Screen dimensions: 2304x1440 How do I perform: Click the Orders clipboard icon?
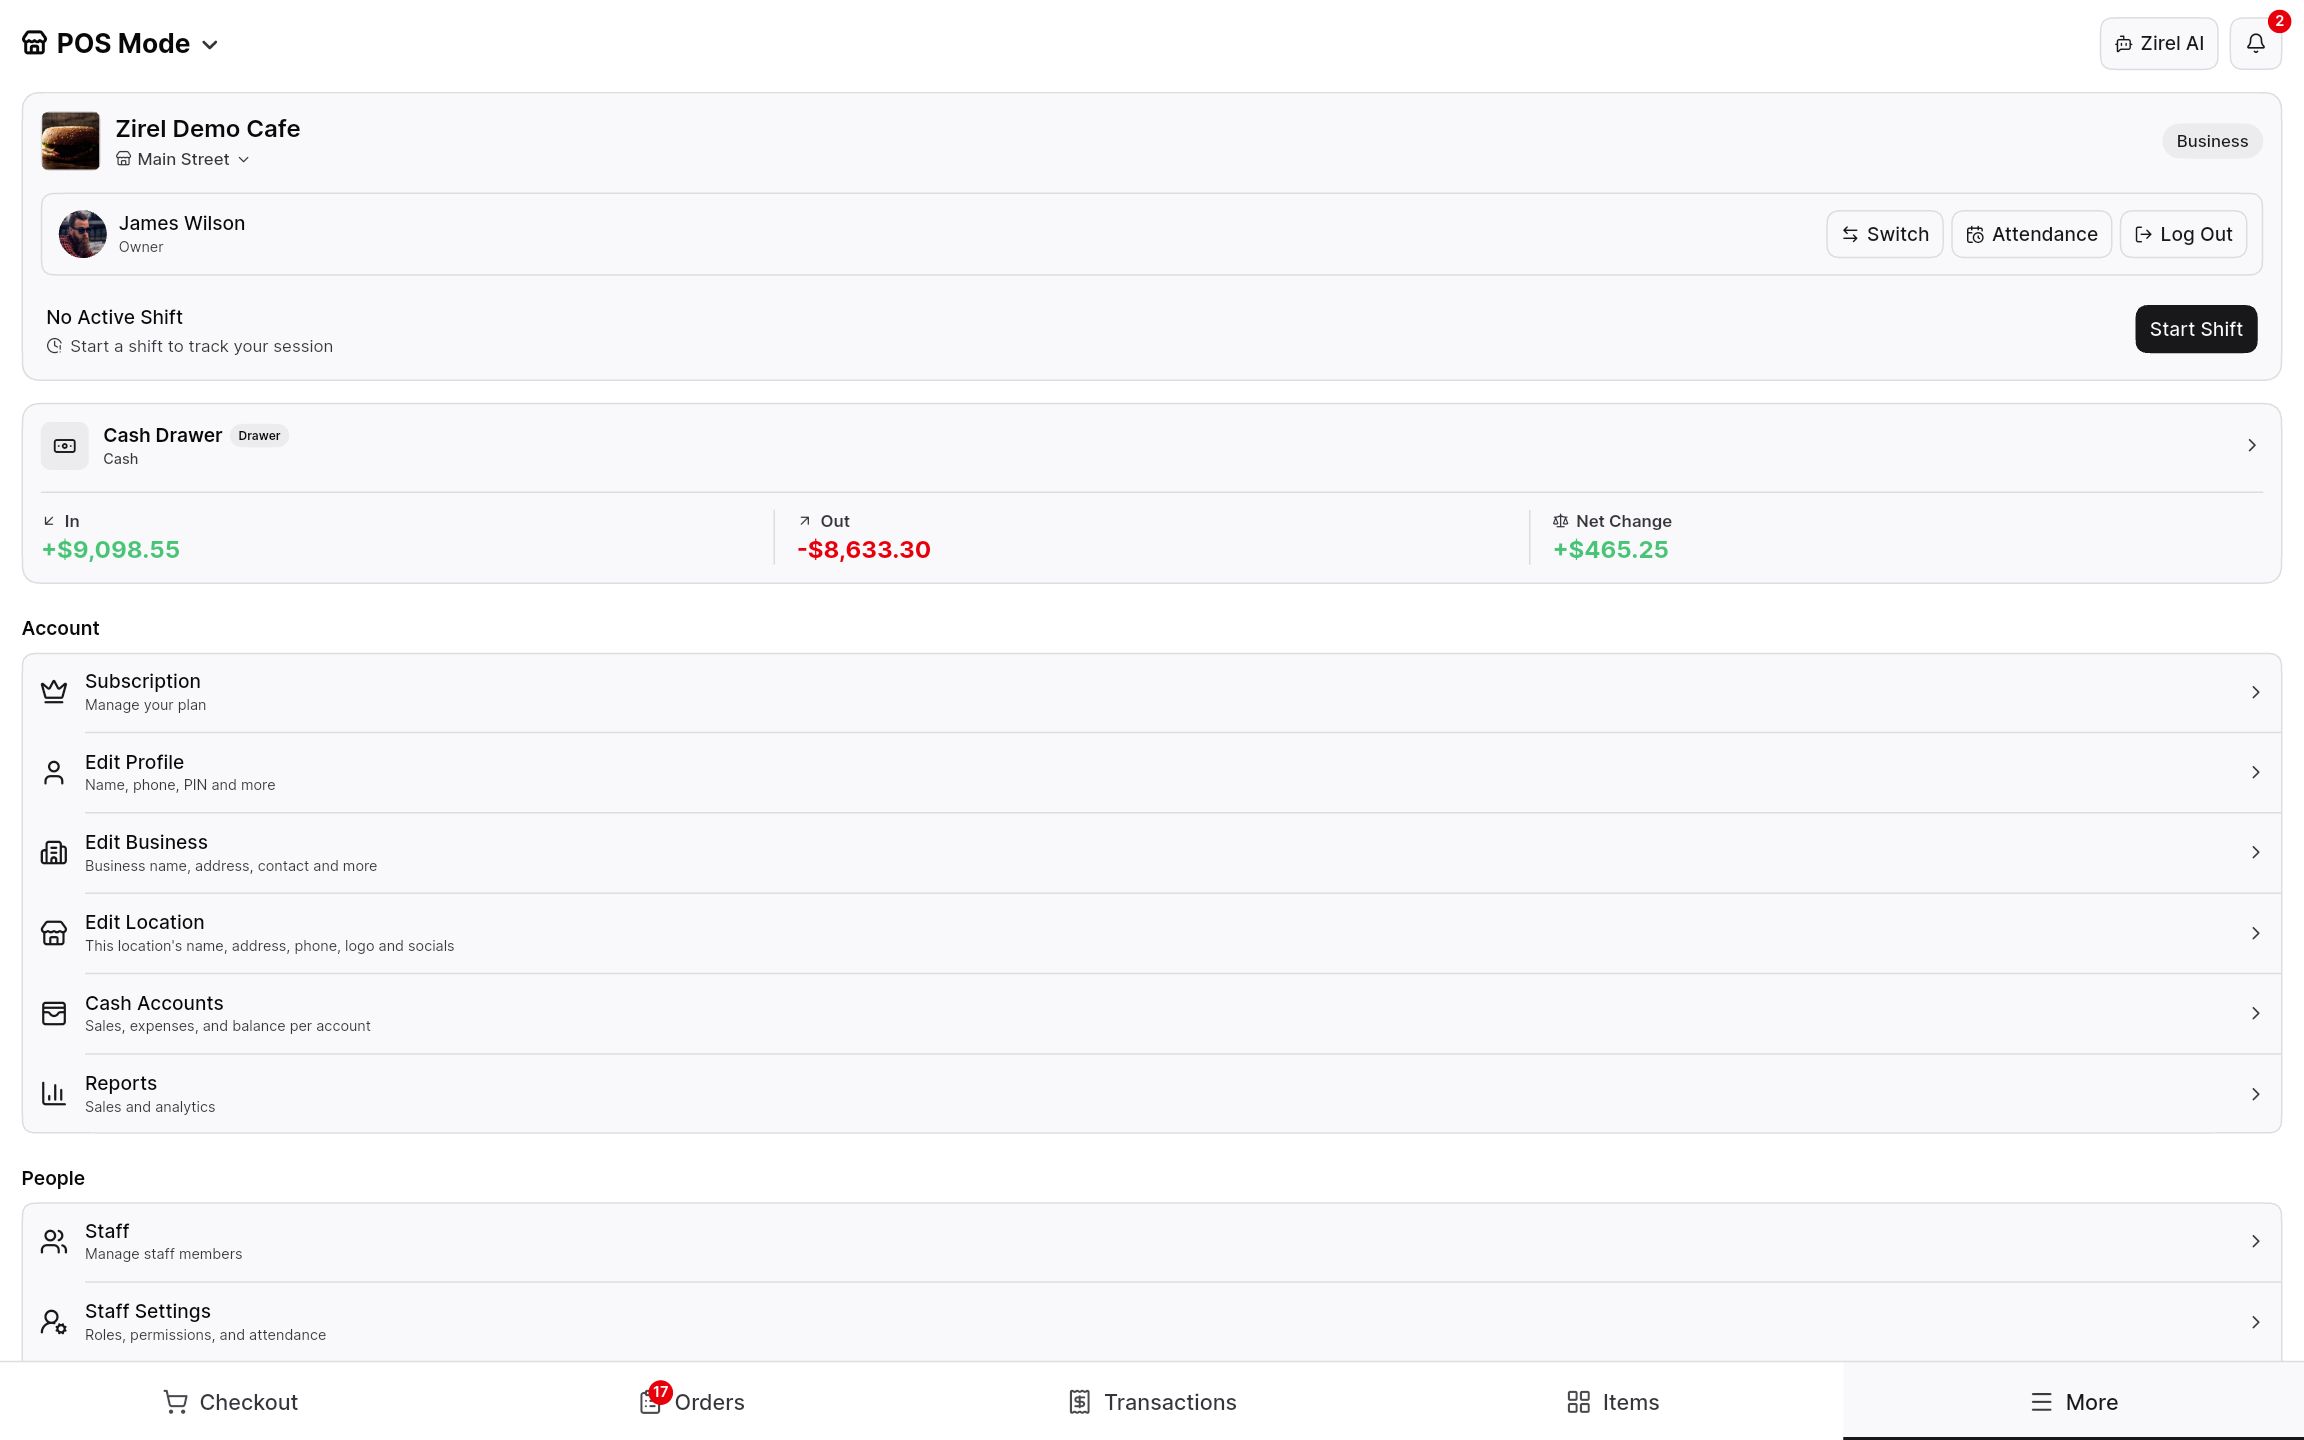pos(650,1403)
